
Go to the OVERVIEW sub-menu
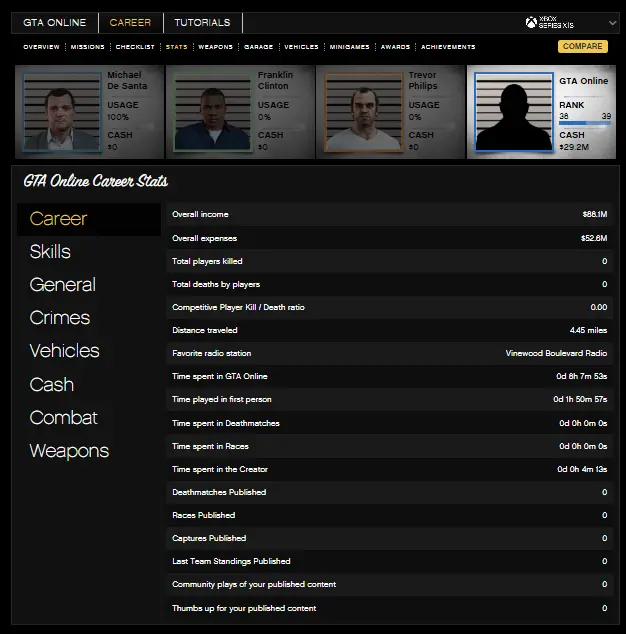[41, 47]
